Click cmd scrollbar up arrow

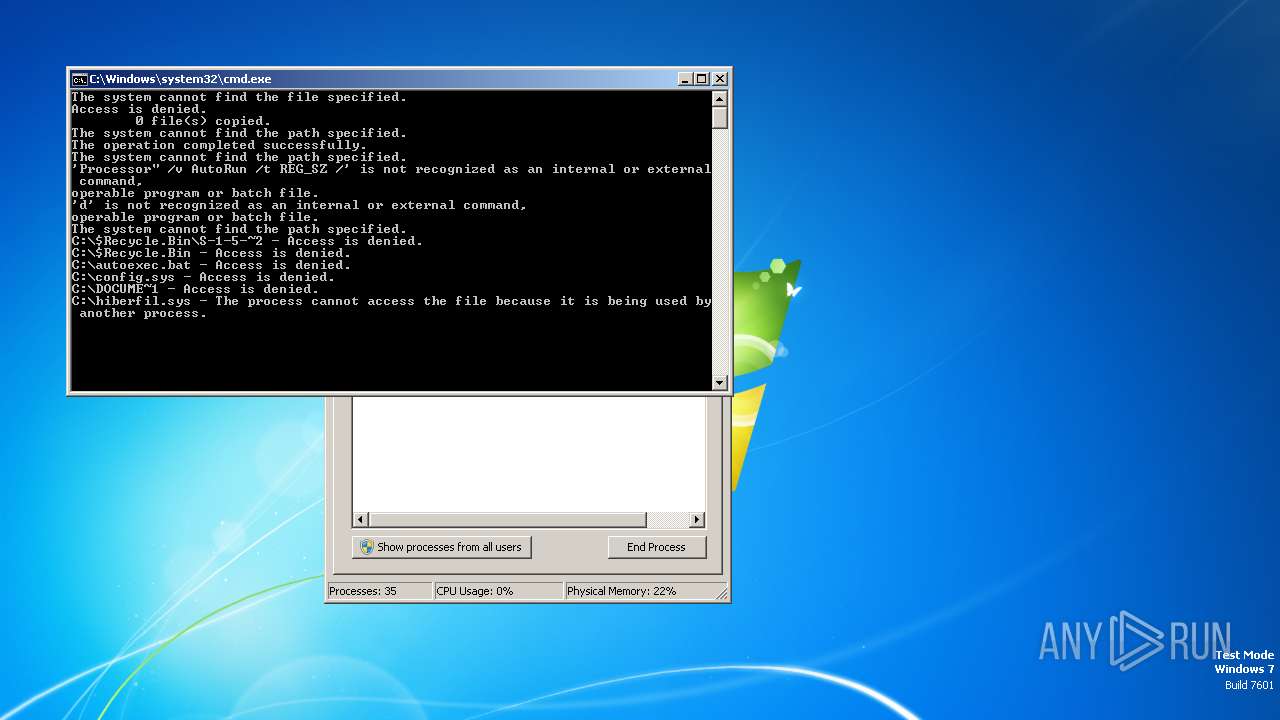click(x=719, y=99)
